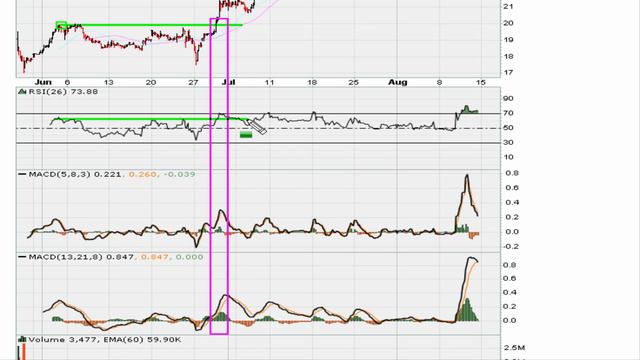Viewport: 640px width, 360px height.
Task: Click the price scale value 19
Action: [x=509, y=40]
